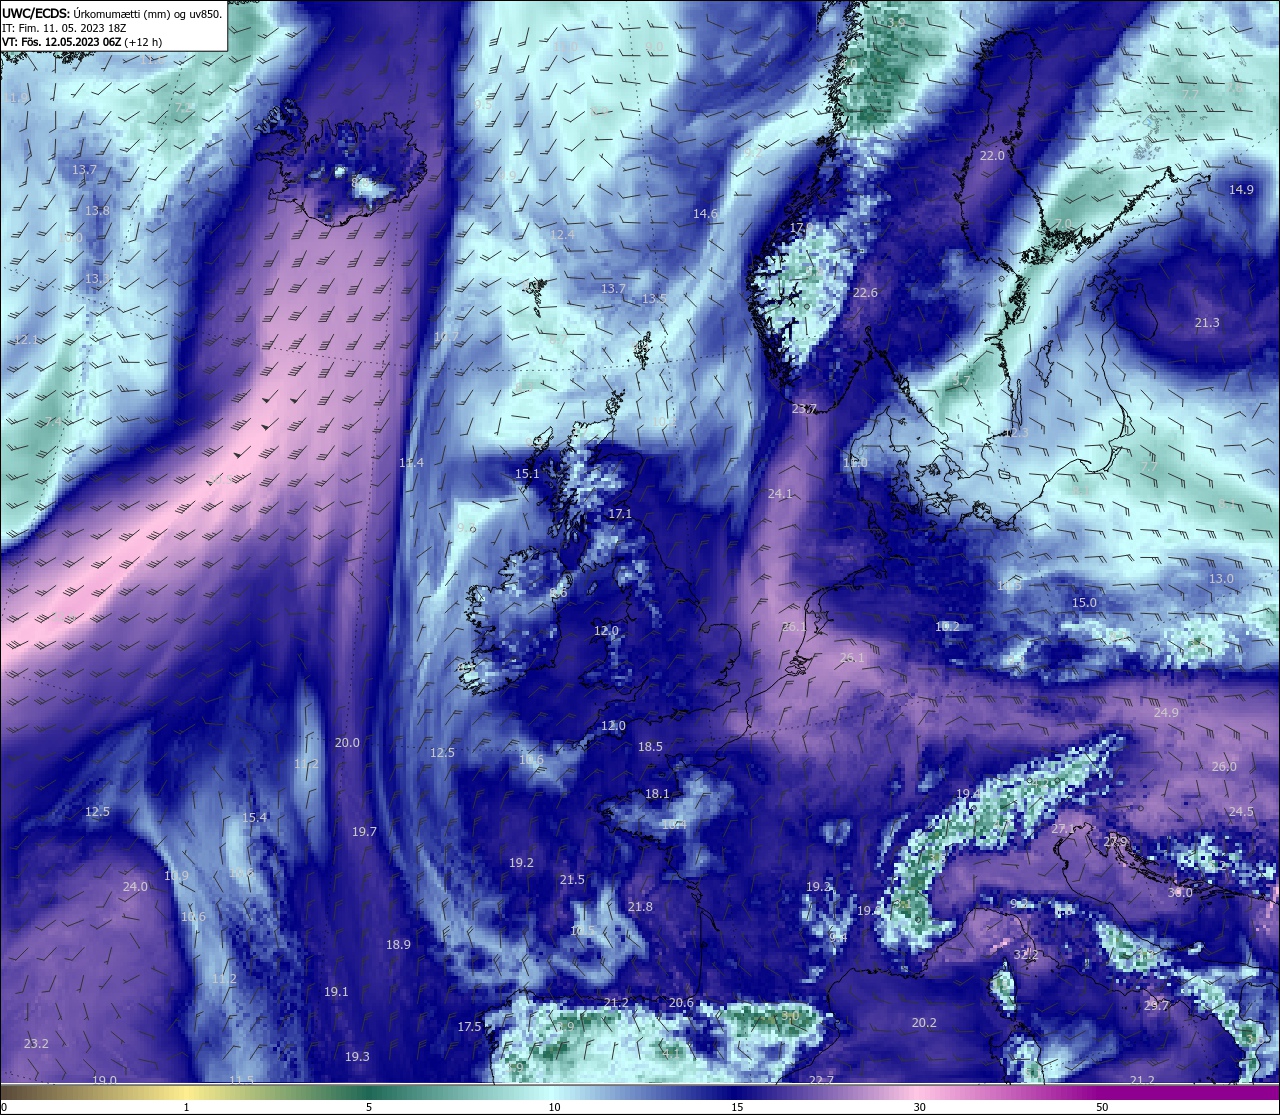
Task: Click the 20.2 value label
Action: pos(924,1022)
